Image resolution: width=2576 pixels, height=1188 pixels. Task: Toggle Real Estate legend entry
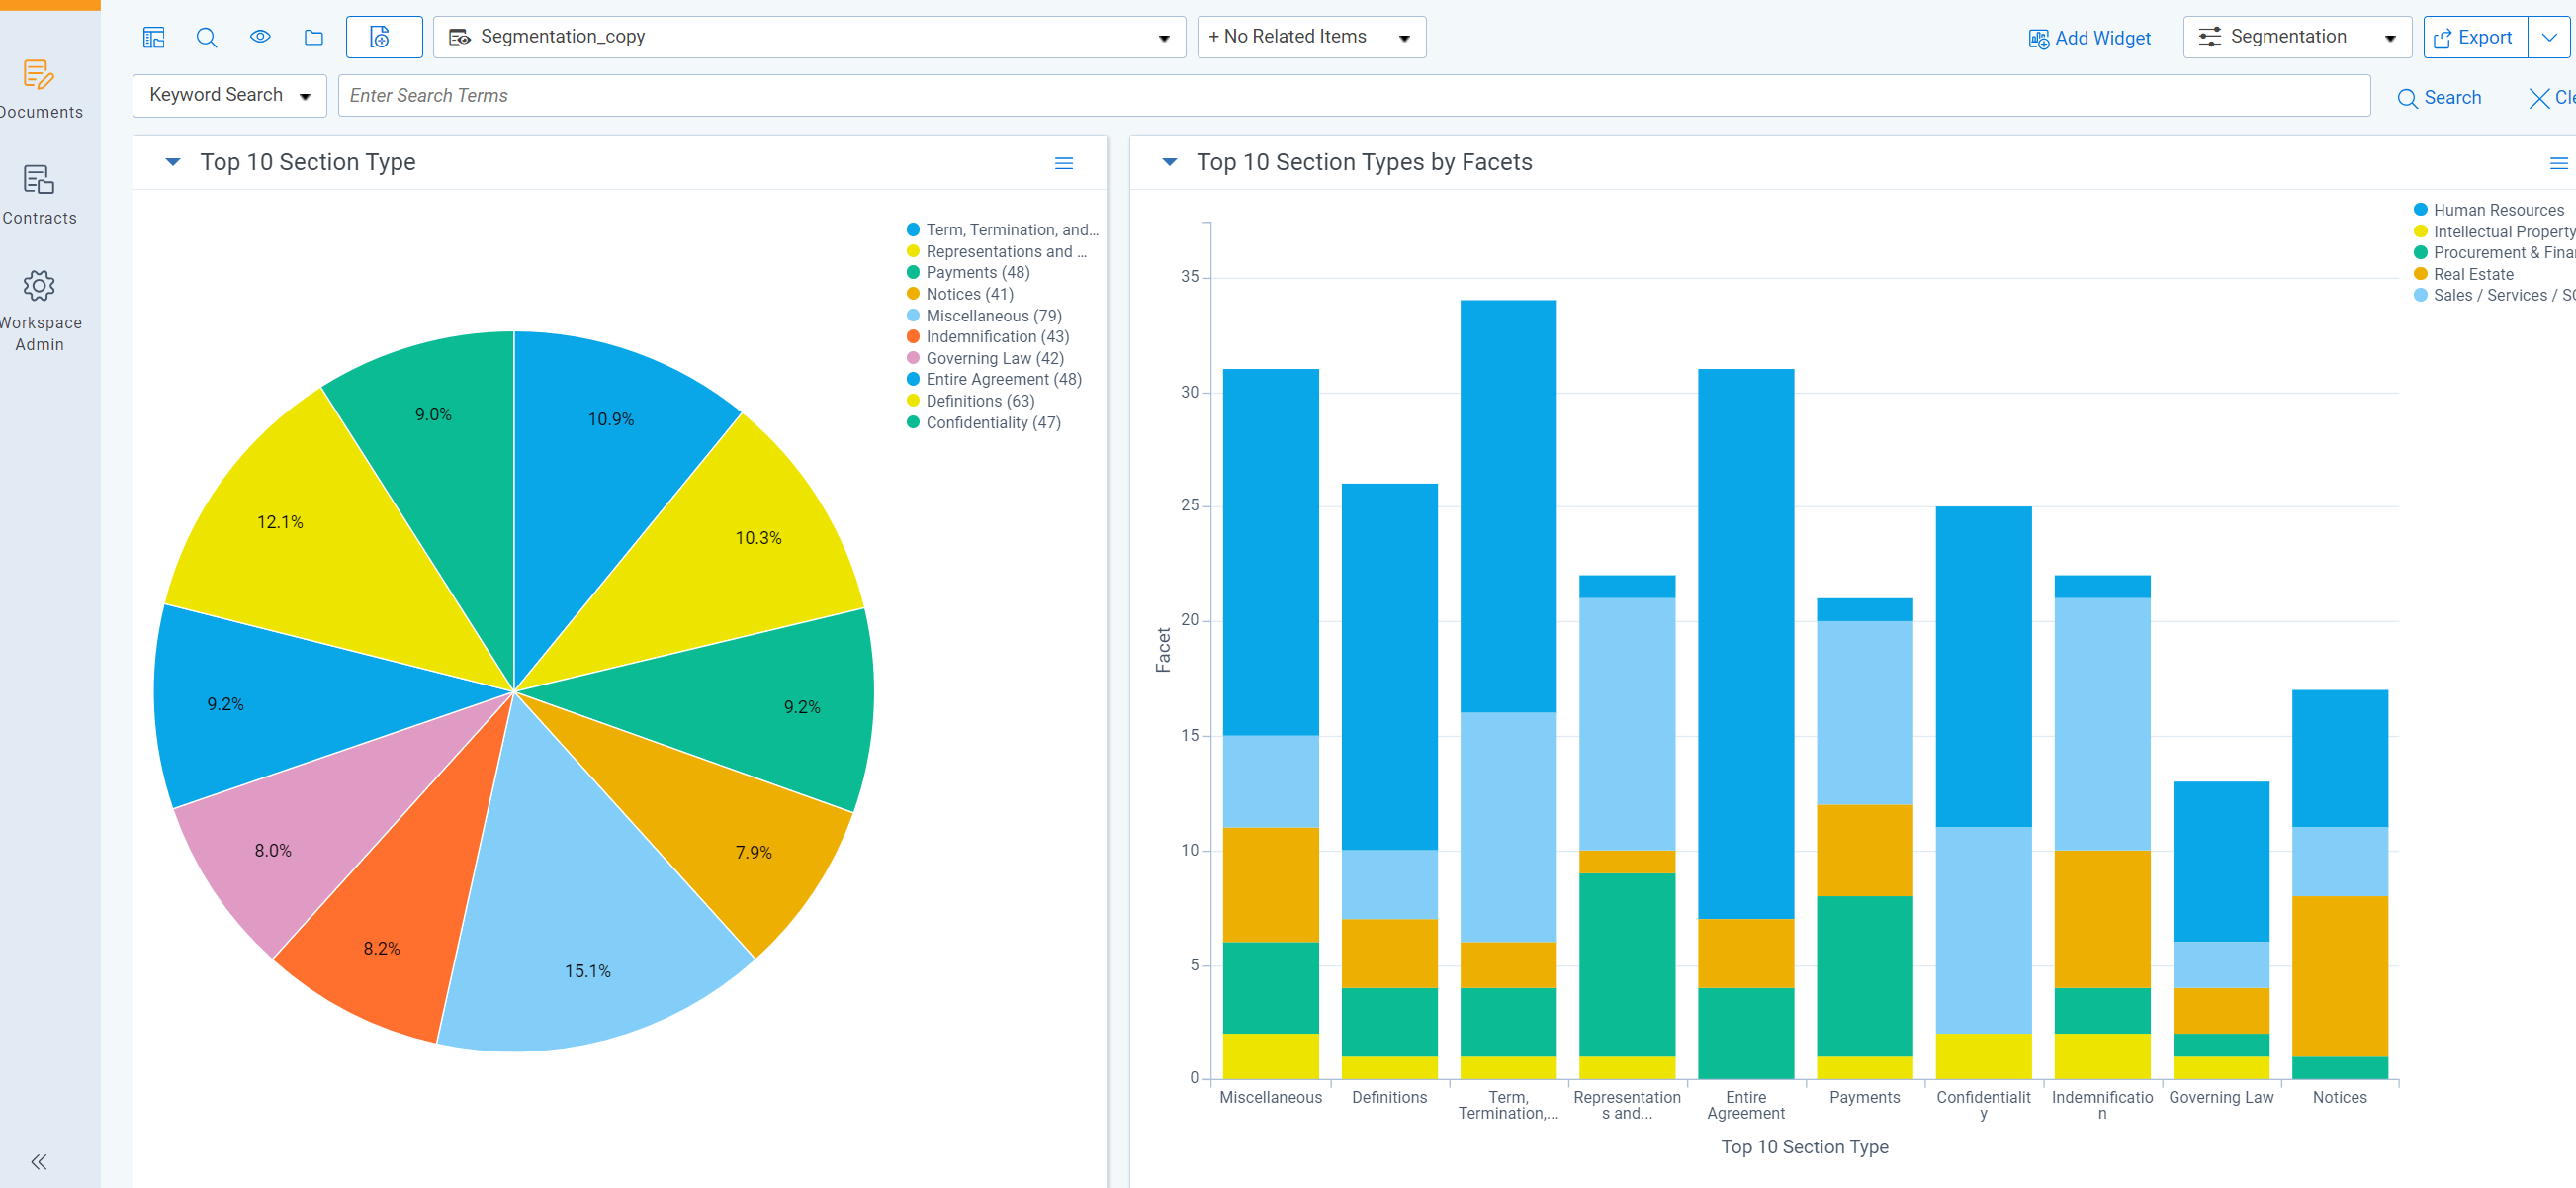tap(2463, 274)
